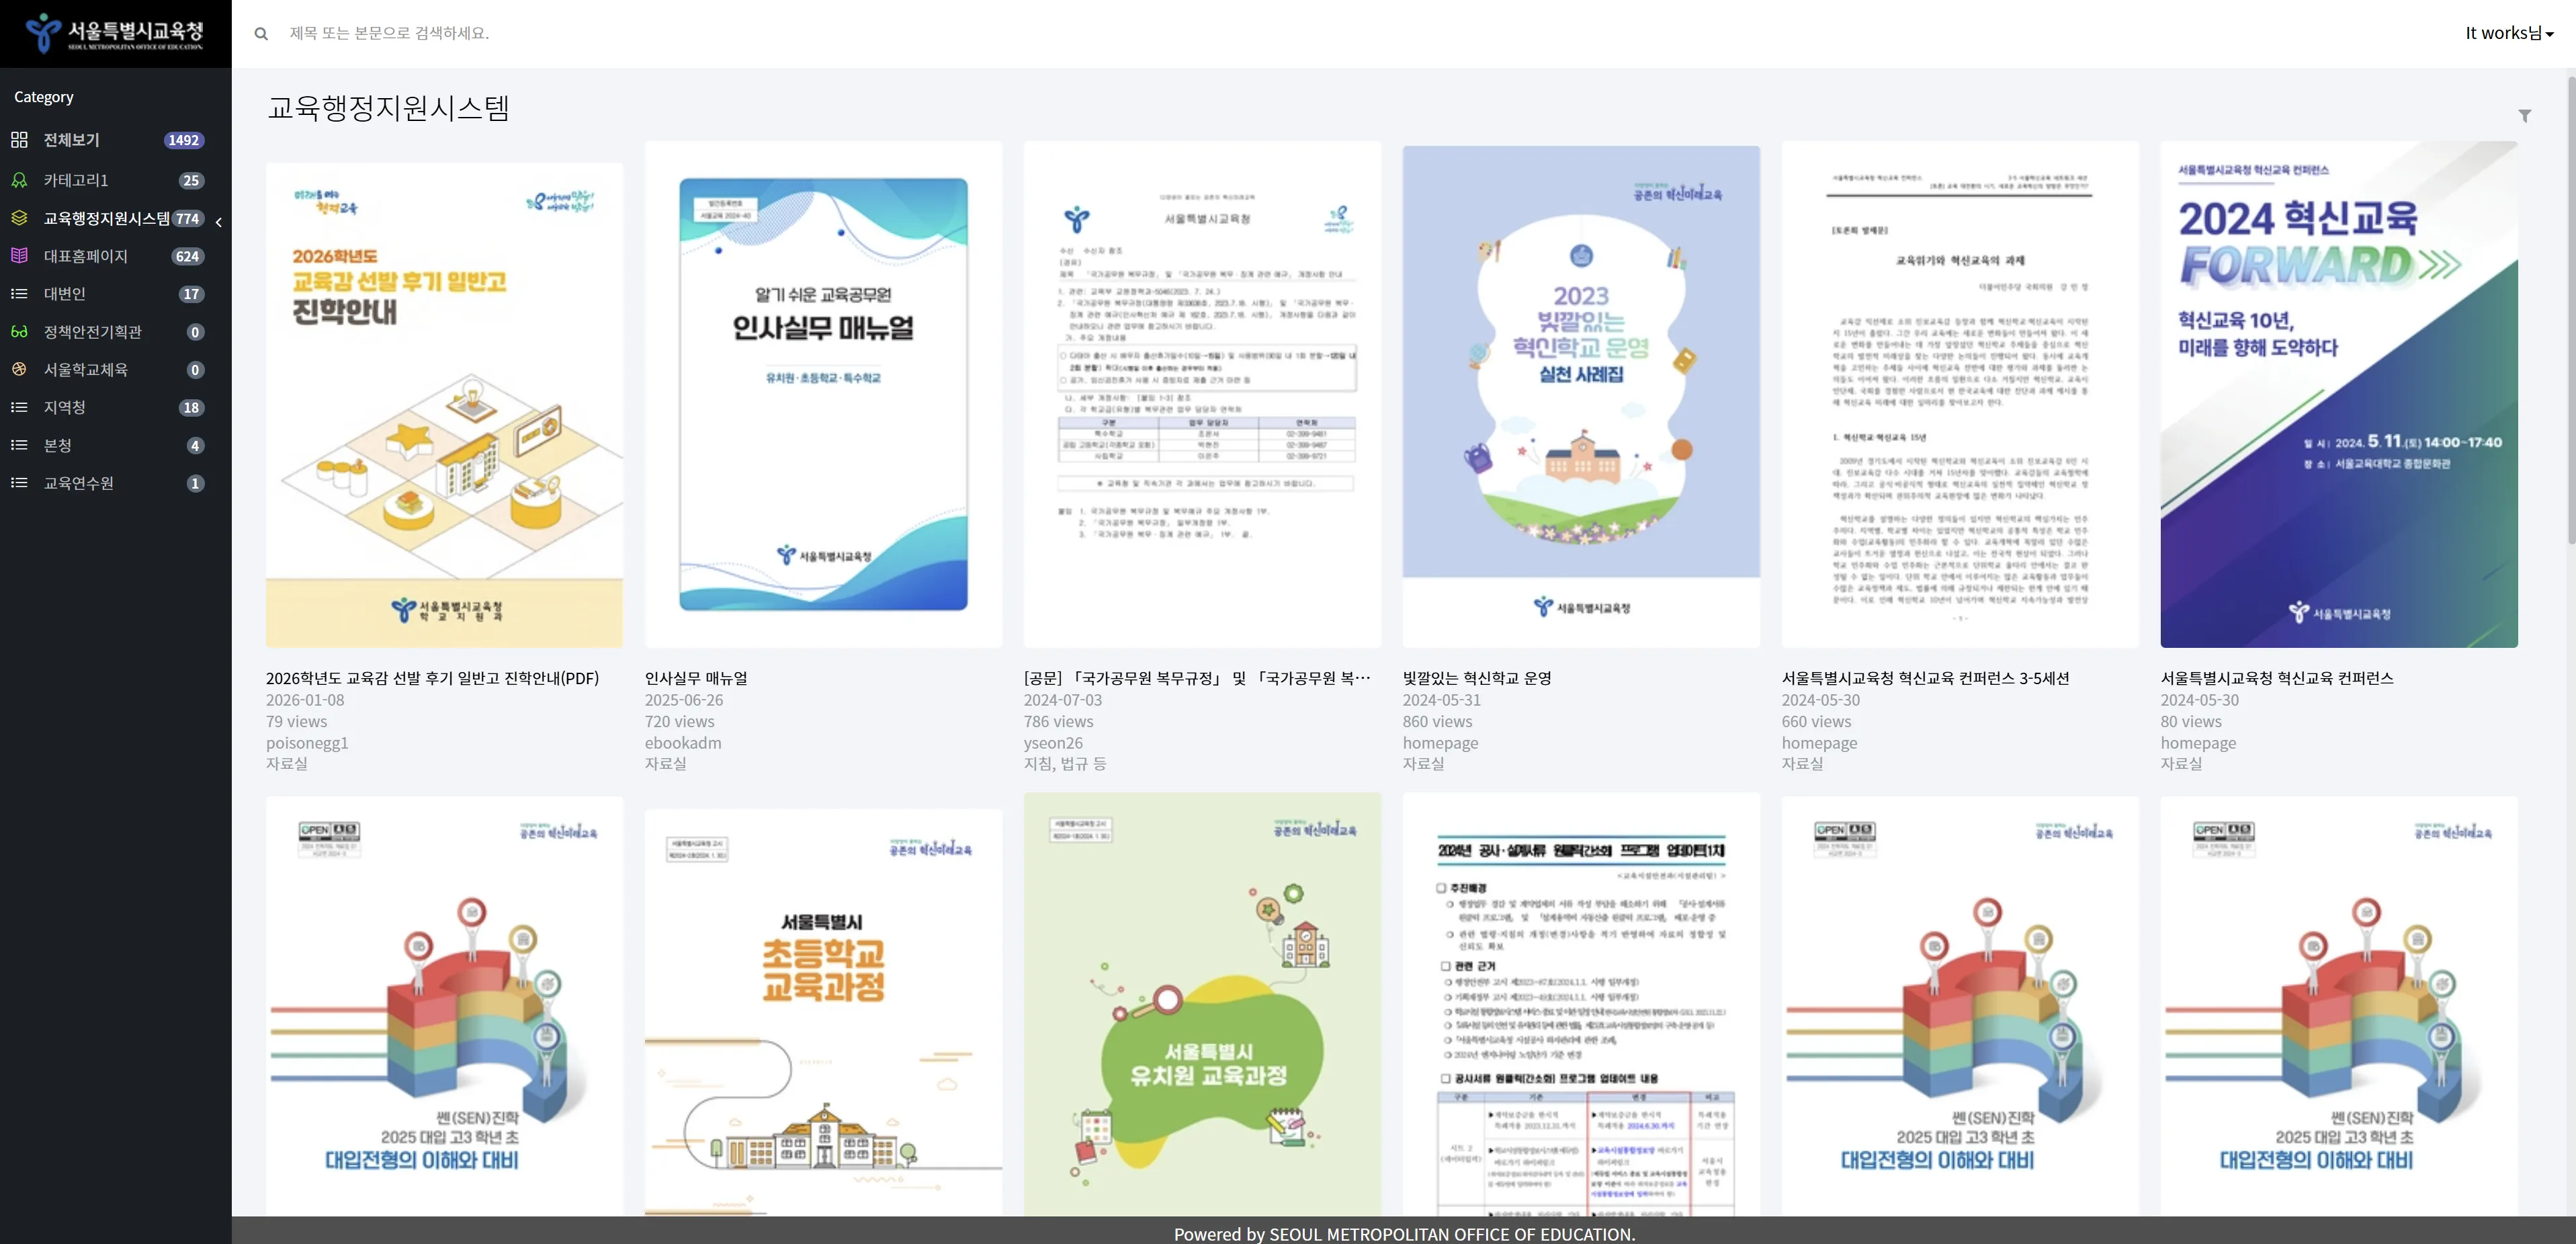This screenshot has height=1244, width=2576.
Task: Click the search magnifier icon
Action: point(261,34)
